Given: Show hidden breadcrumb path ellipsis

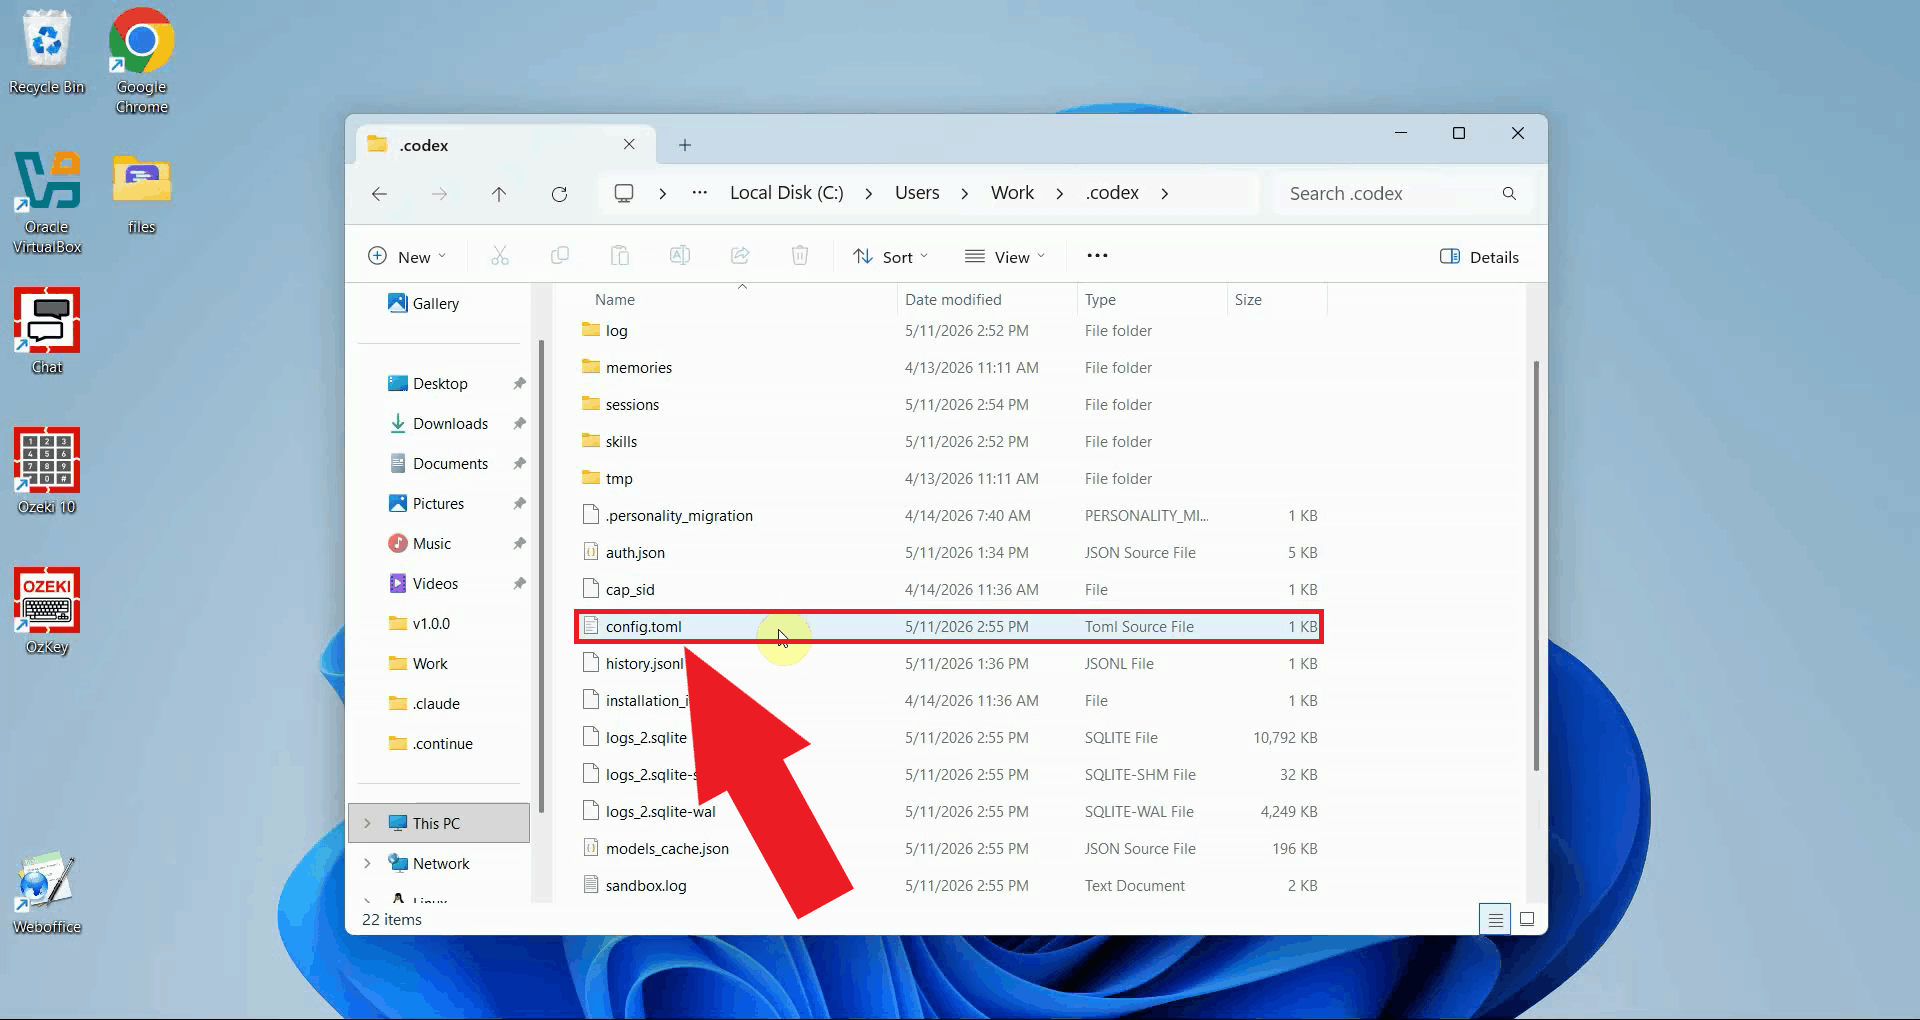Looking at the screenshot, I should (700, 193).
